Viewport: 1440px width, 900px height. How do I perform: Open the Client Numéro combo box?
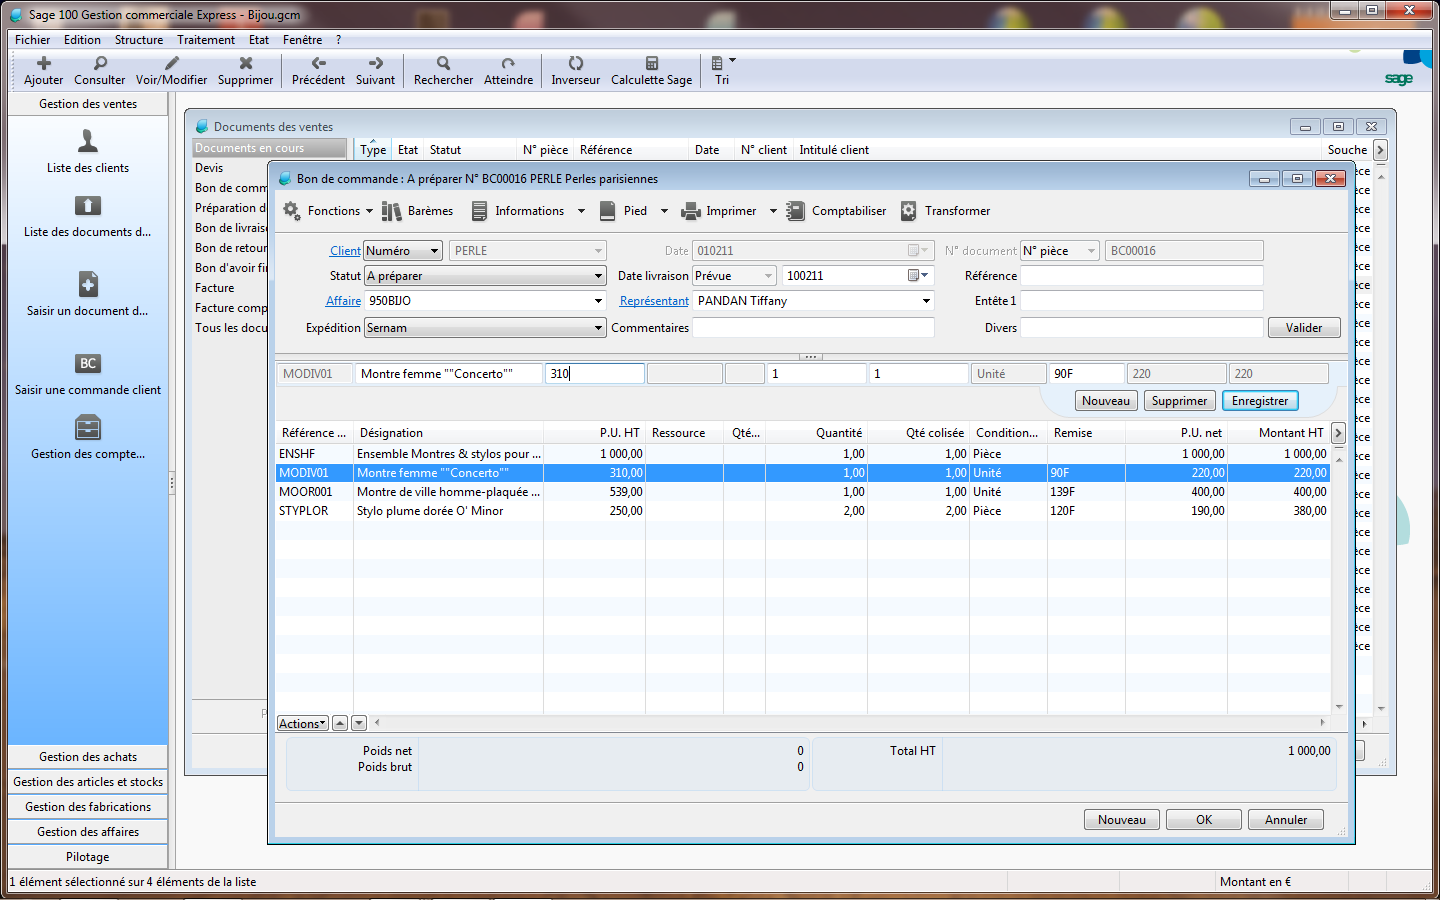click(x=403, y=251)
